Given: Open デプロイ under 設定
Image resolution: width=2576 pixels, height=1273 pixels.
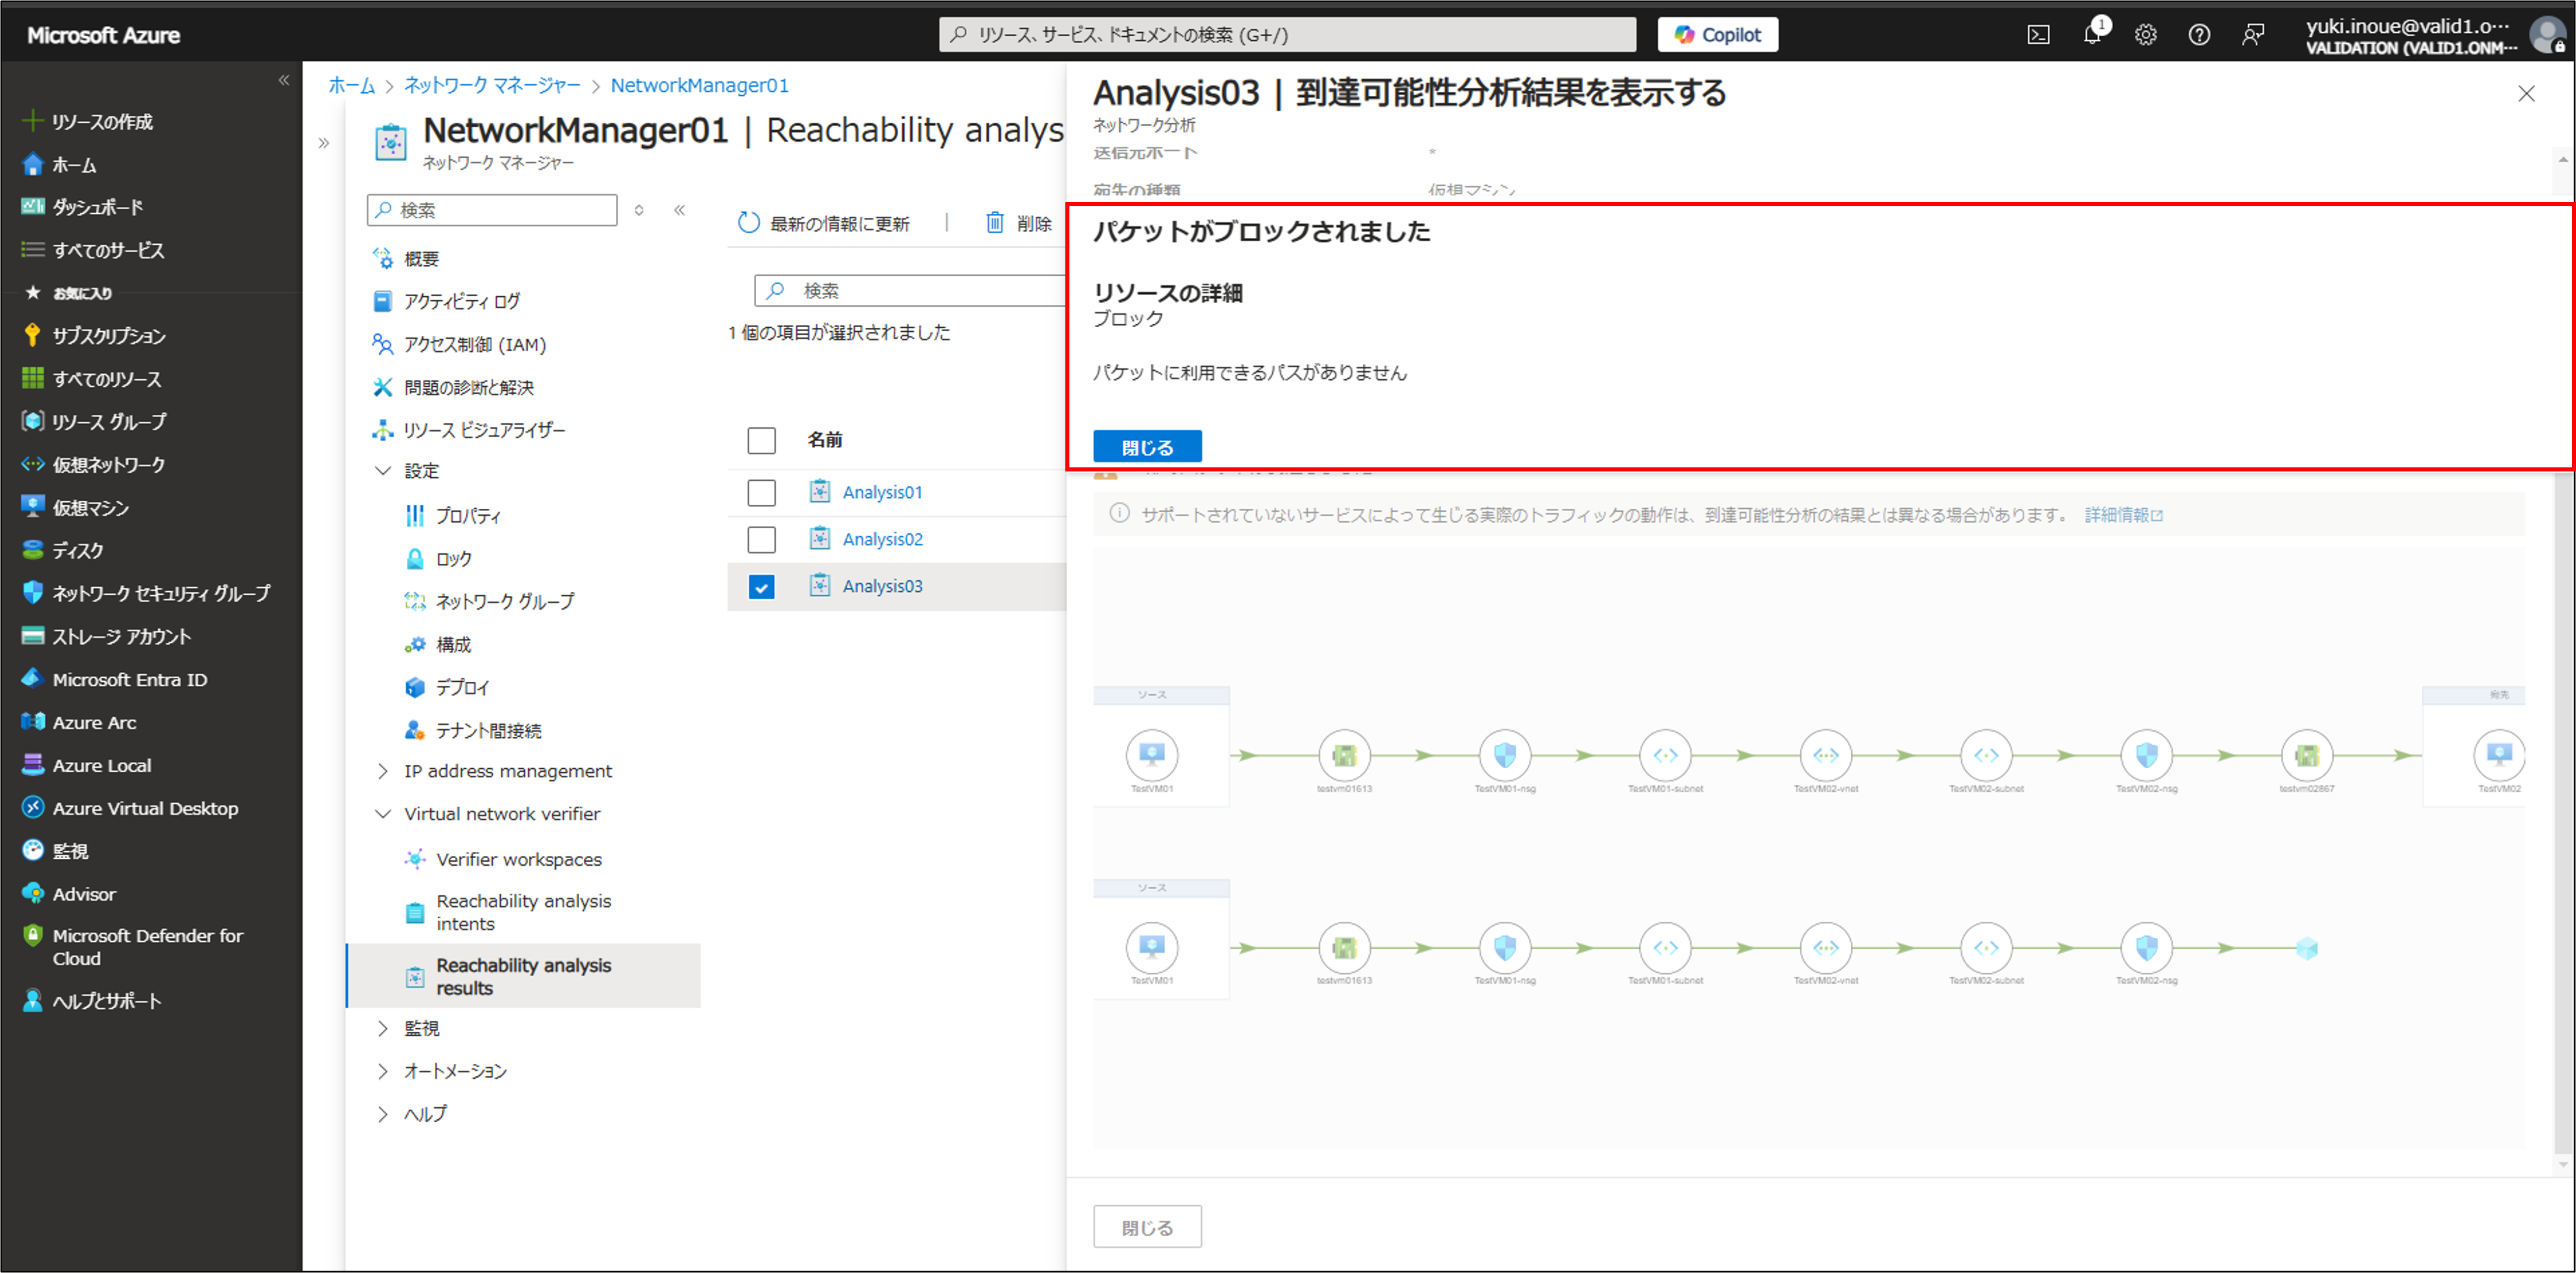Looking at the screenshot, I should (446, 688).
